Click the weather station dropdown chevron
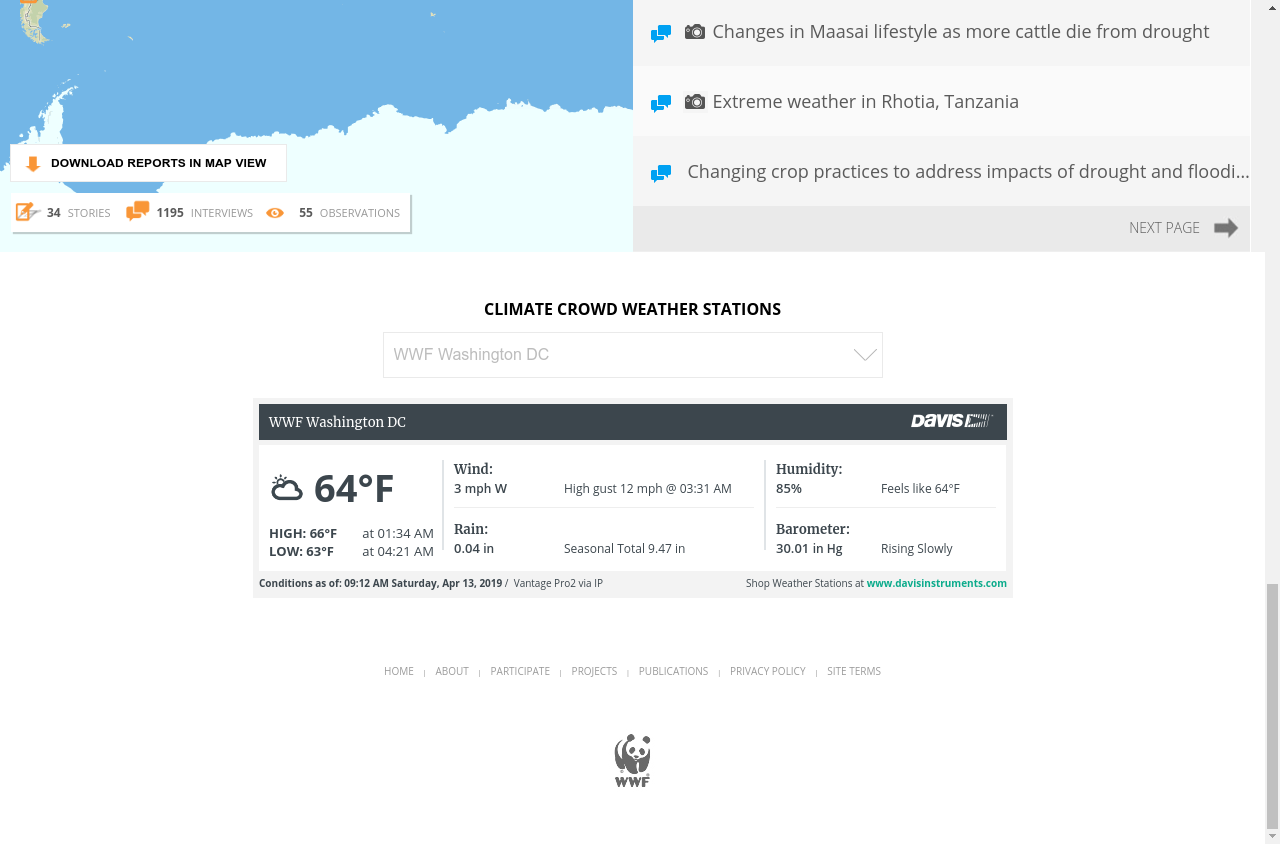The width and height of the screenshot is (1280, 844). click(x=865, y=355)
